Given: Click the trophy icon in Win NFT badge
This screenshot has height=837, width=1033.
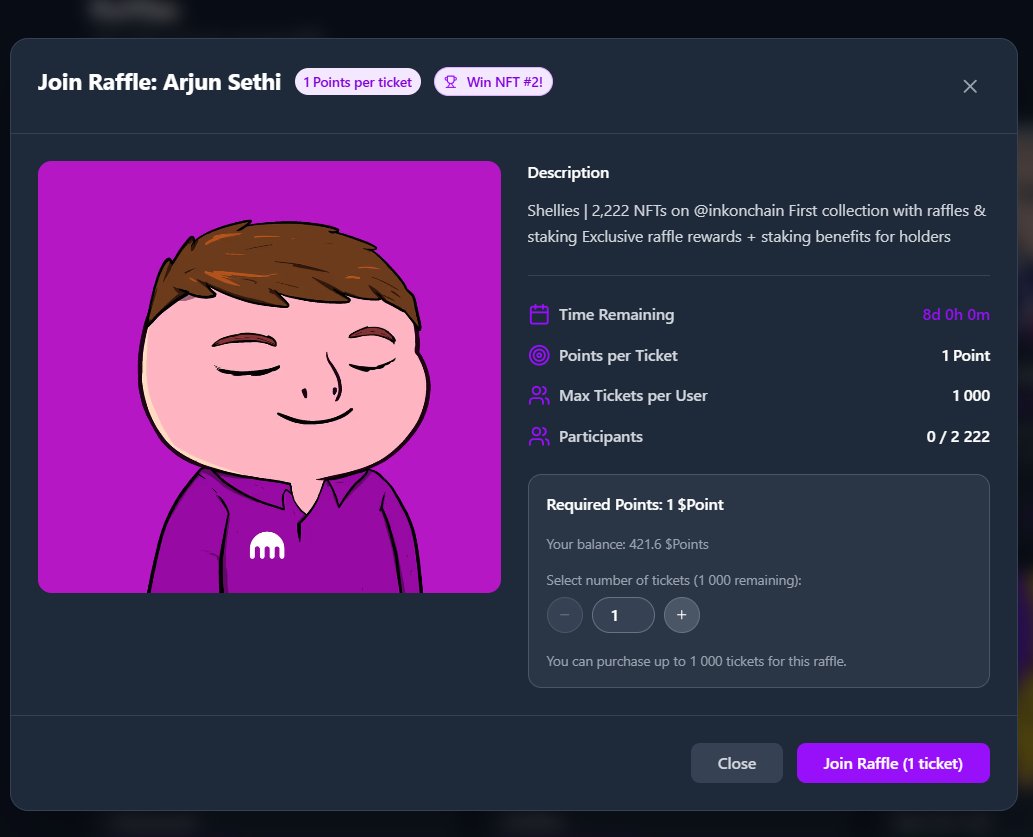Looking at the screenshot, I should tap(451, 82).
